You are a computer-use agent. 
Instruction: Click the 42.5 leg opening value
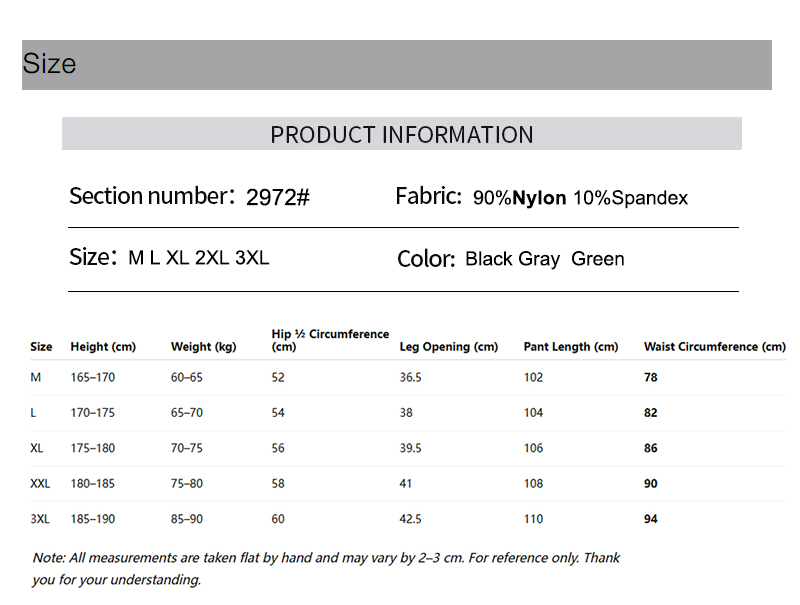point(411,519)
